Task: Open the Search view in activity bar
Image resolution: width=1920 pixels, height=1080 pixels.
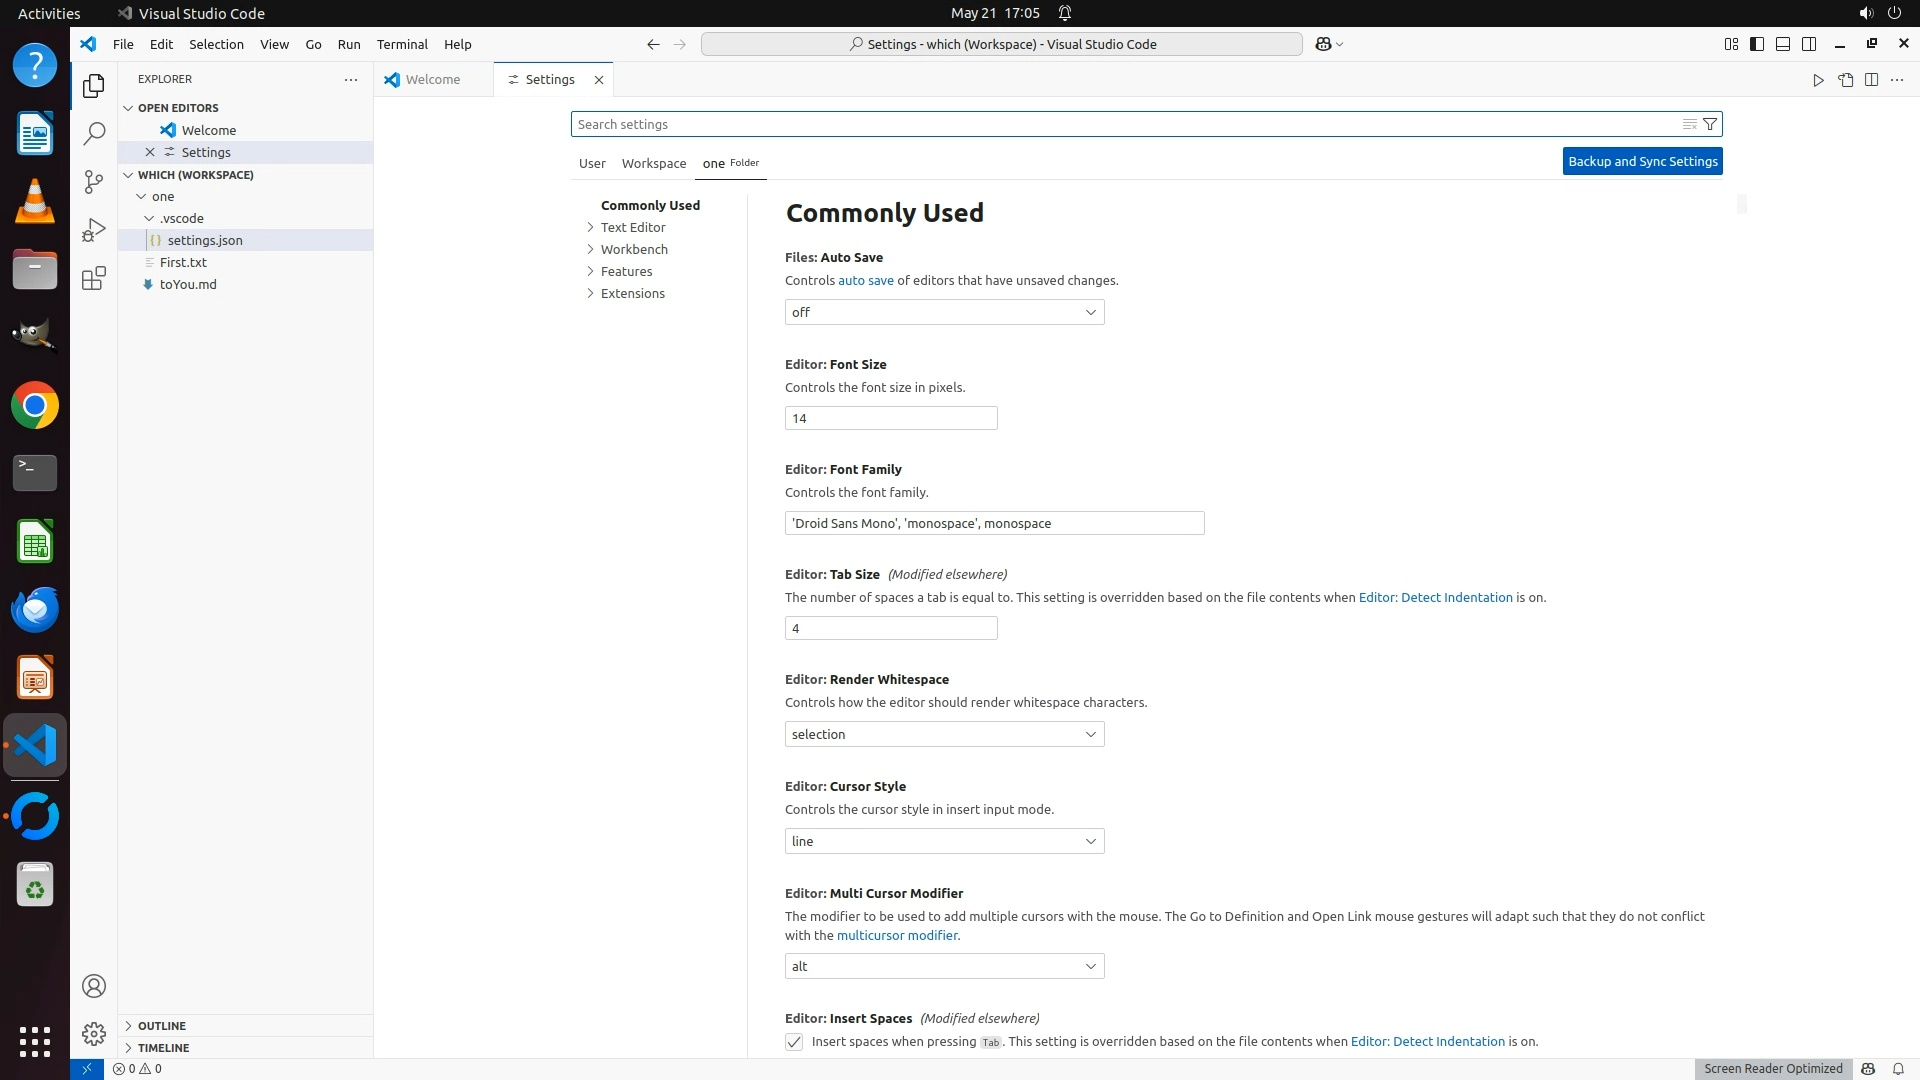Action: click(x=93, y=133)
